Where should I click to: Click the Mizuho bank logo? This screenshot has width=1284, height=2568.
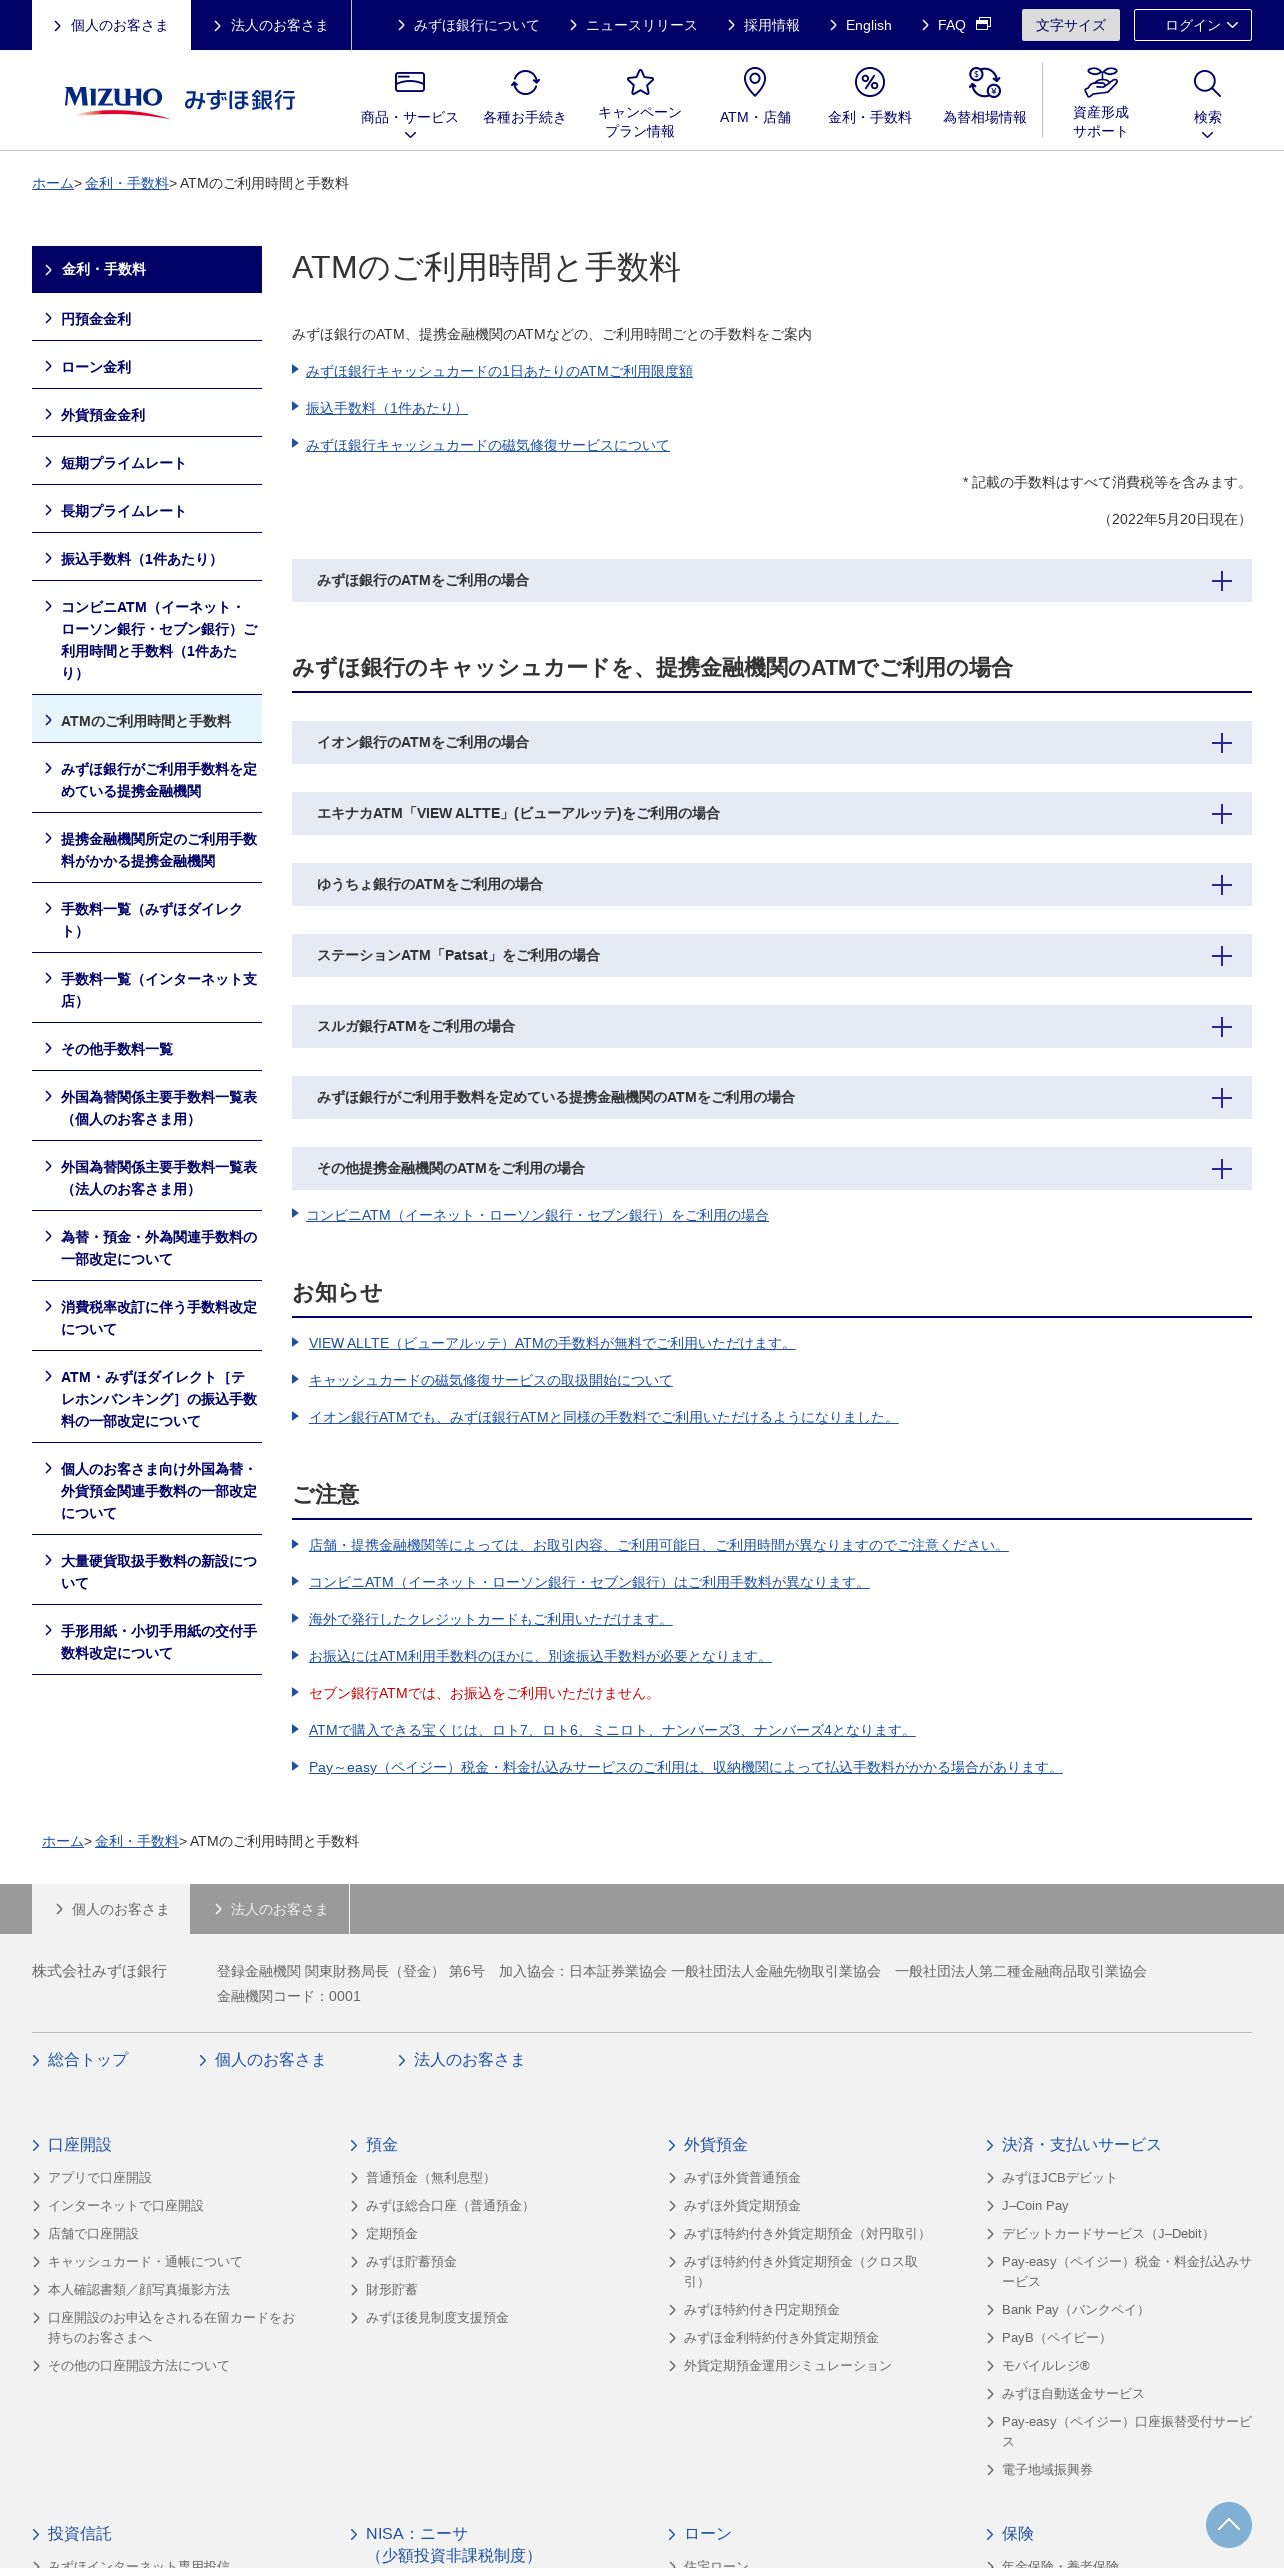tap(180, 100)
